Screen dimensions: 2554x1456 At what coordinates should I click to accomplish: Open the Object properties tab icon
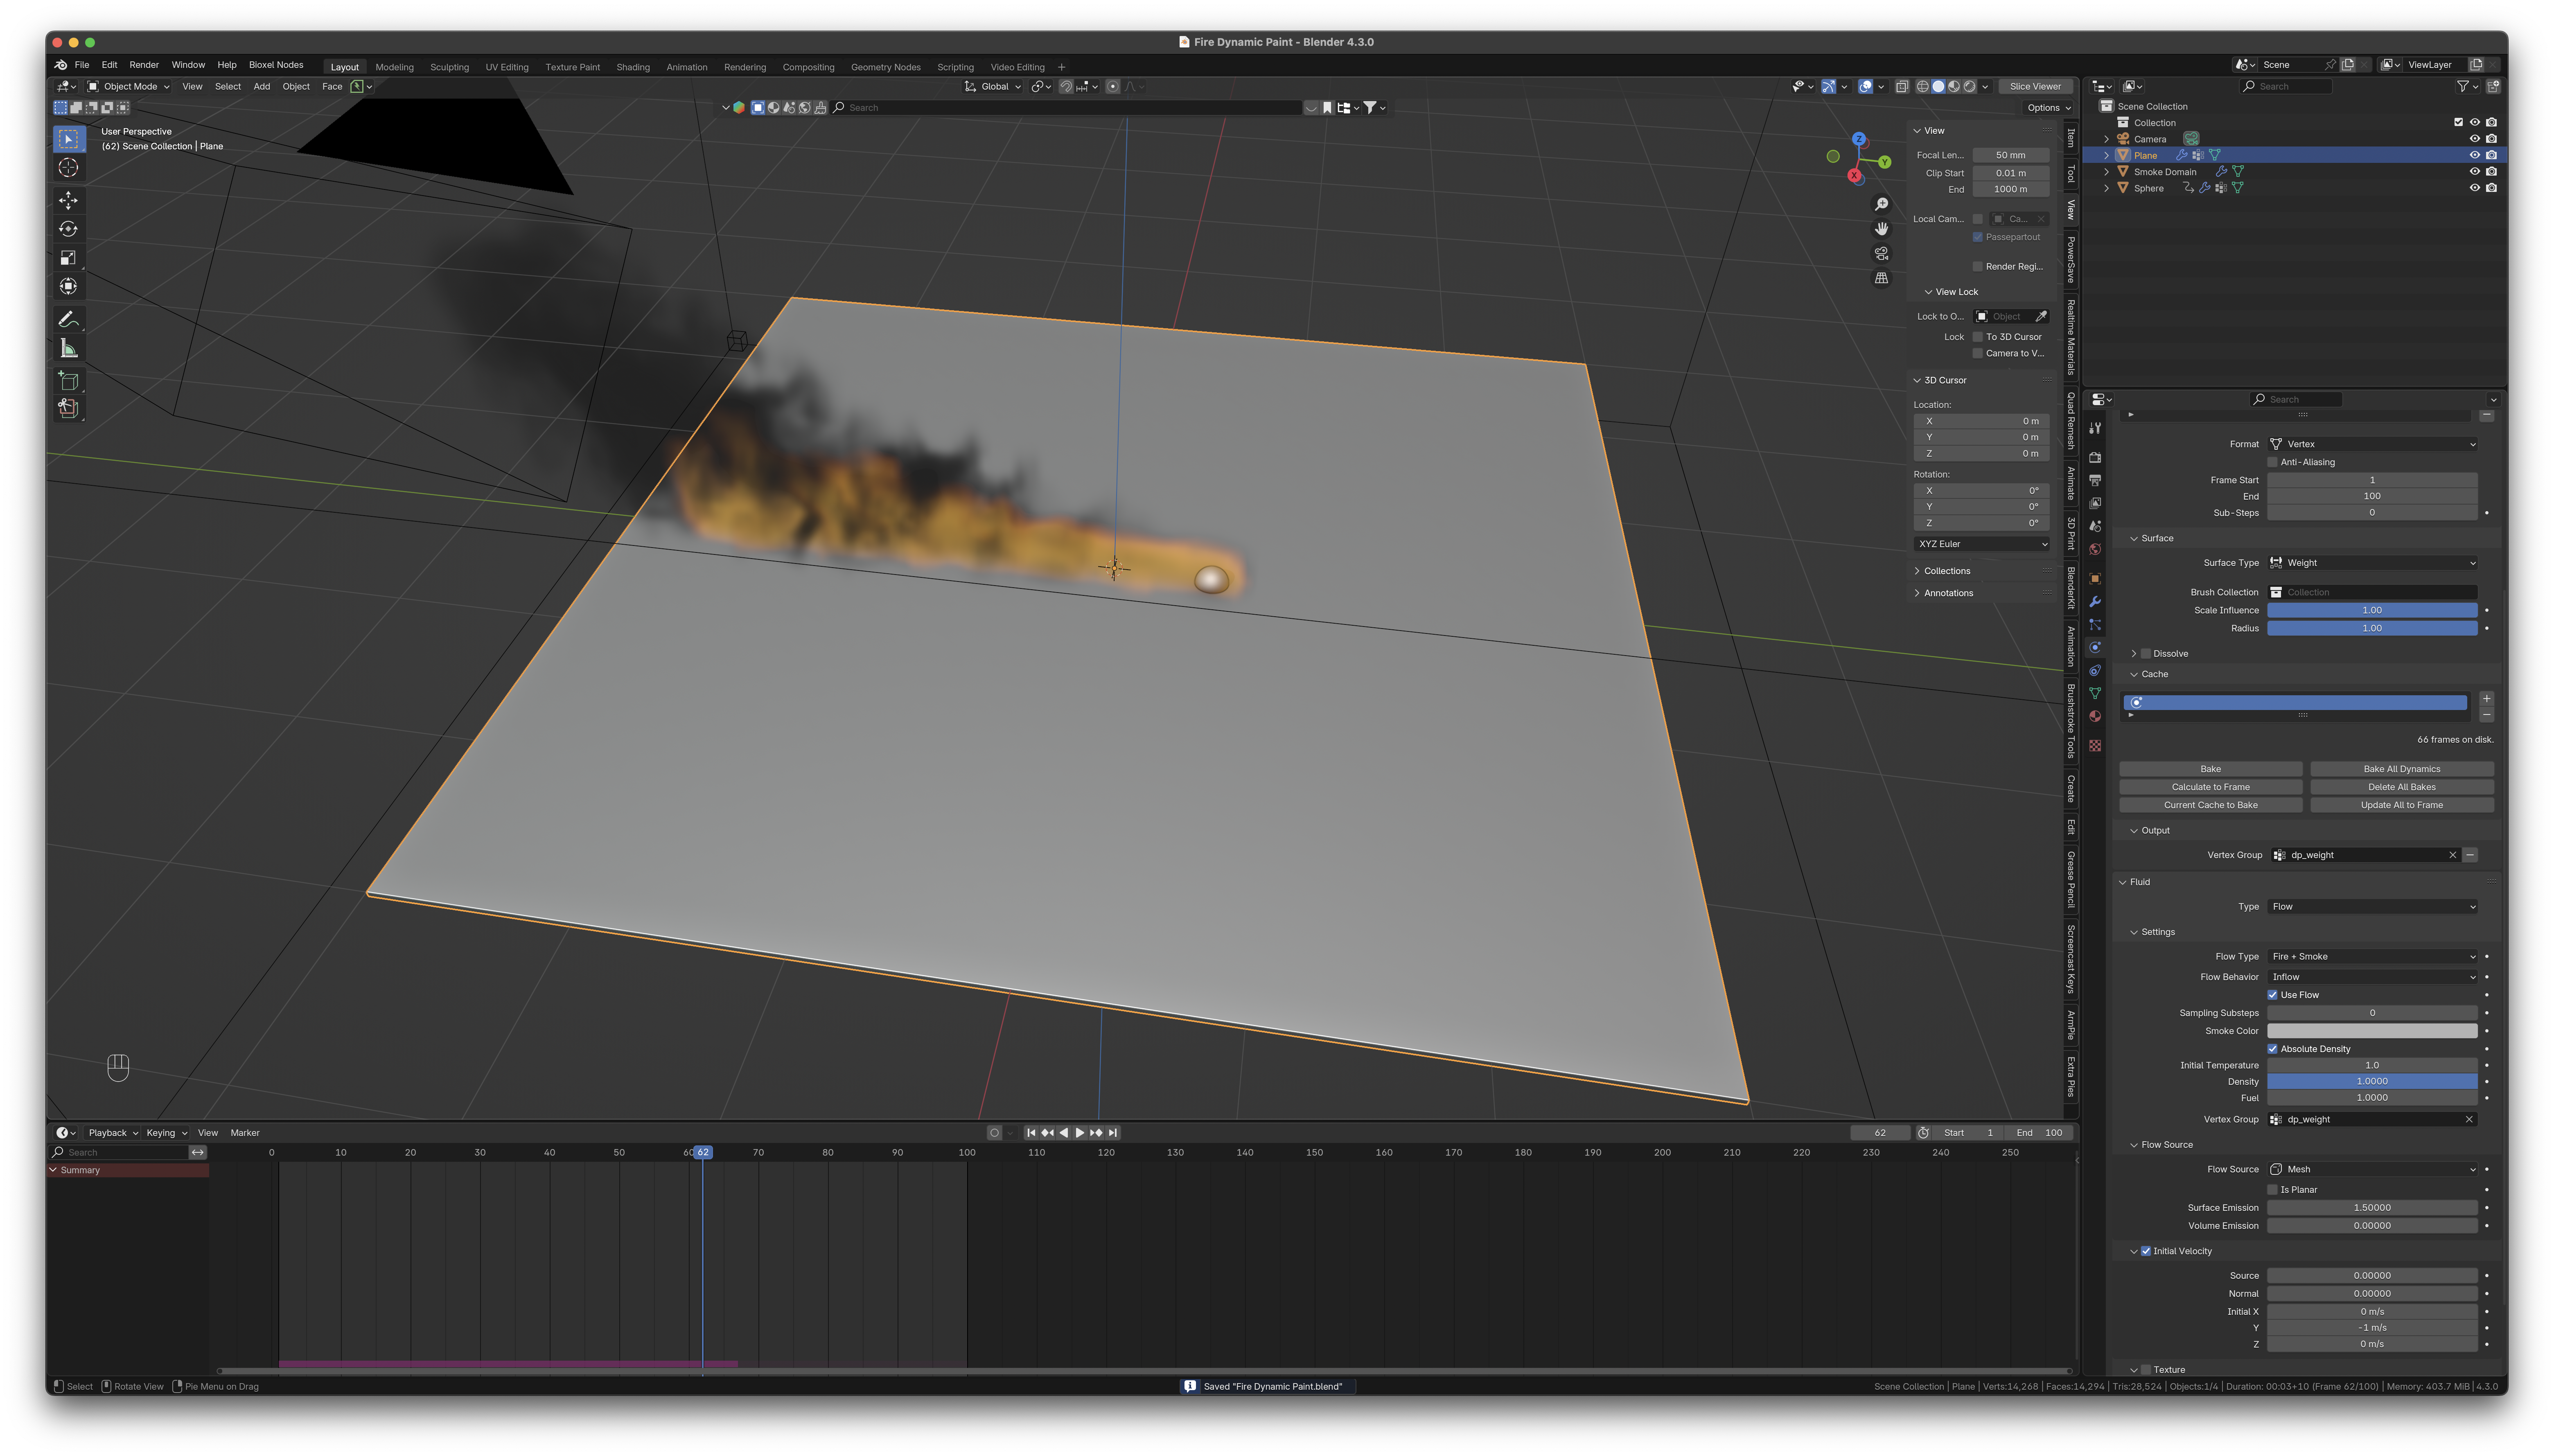click(2095, 579)
